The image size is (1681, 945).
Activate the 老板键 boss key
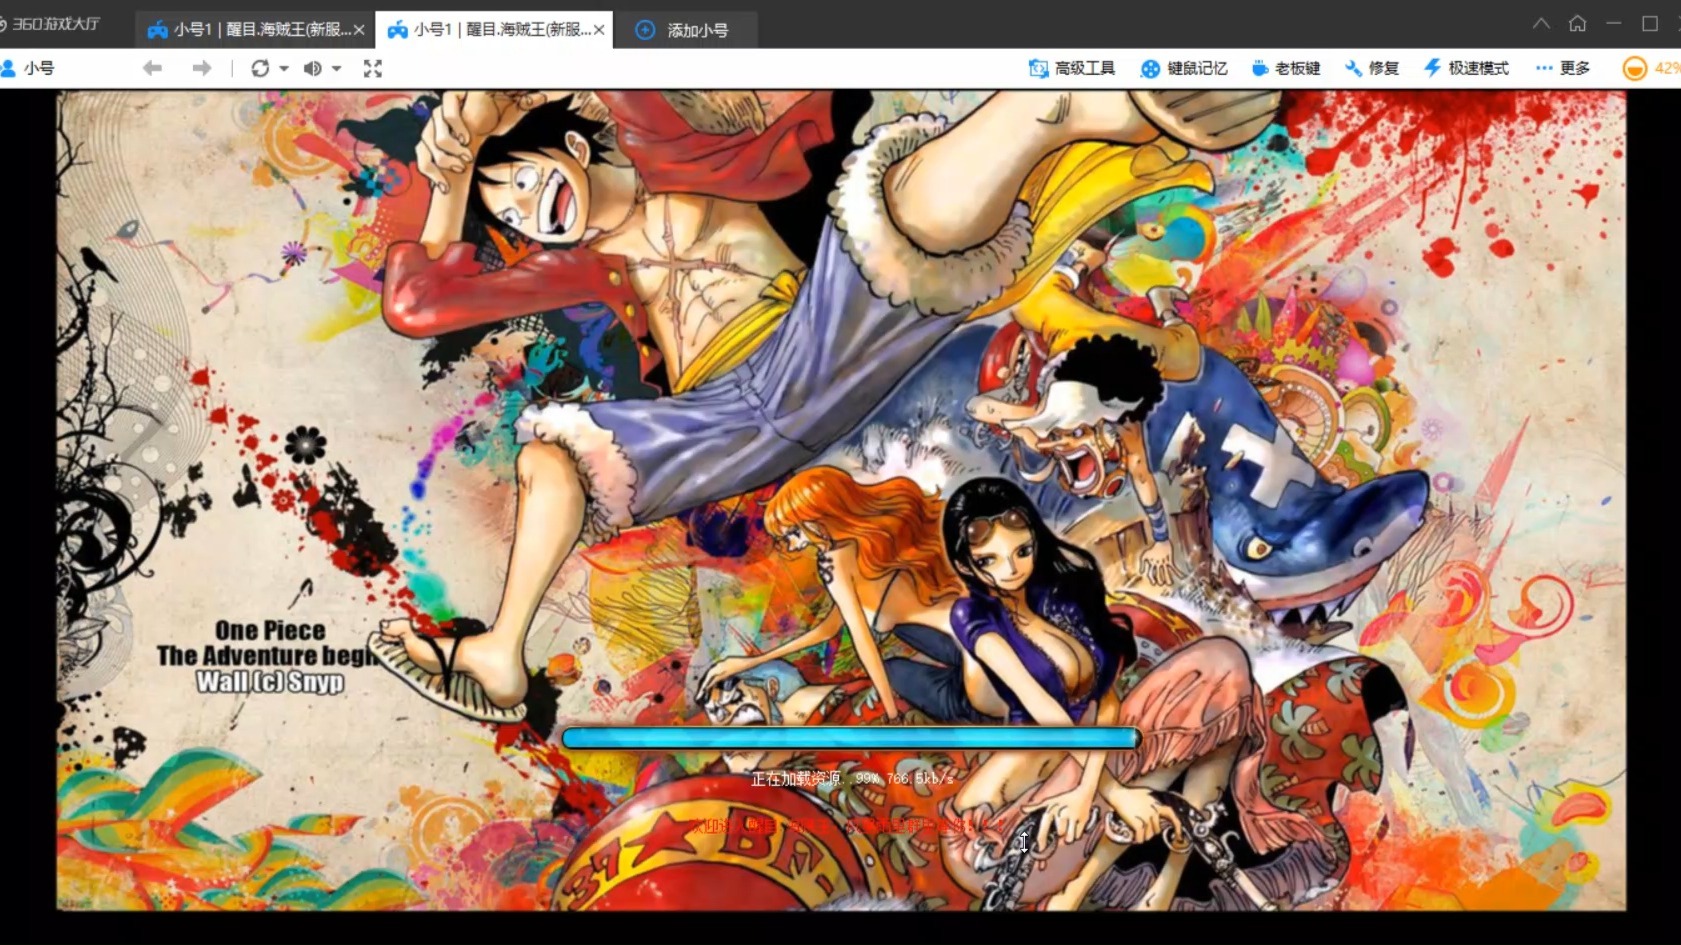pyautogui.click(x=1286, y=68)
